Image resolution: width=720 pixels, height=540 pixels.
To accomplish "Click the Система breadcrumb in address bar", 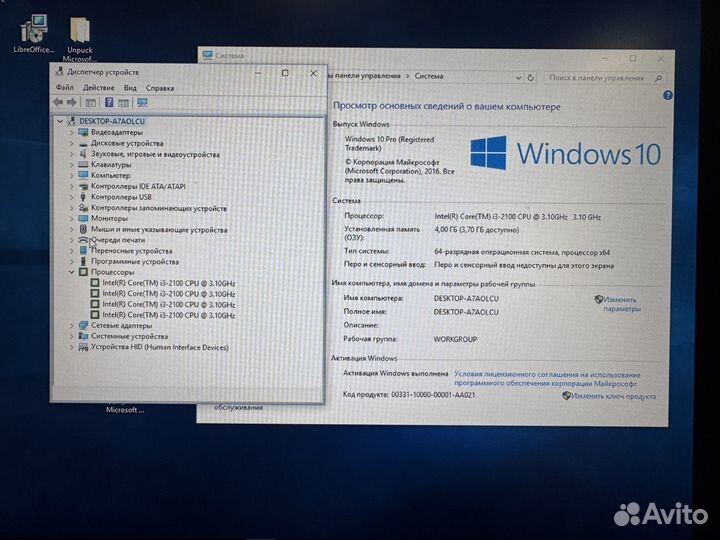I will (x=428, y=76).
